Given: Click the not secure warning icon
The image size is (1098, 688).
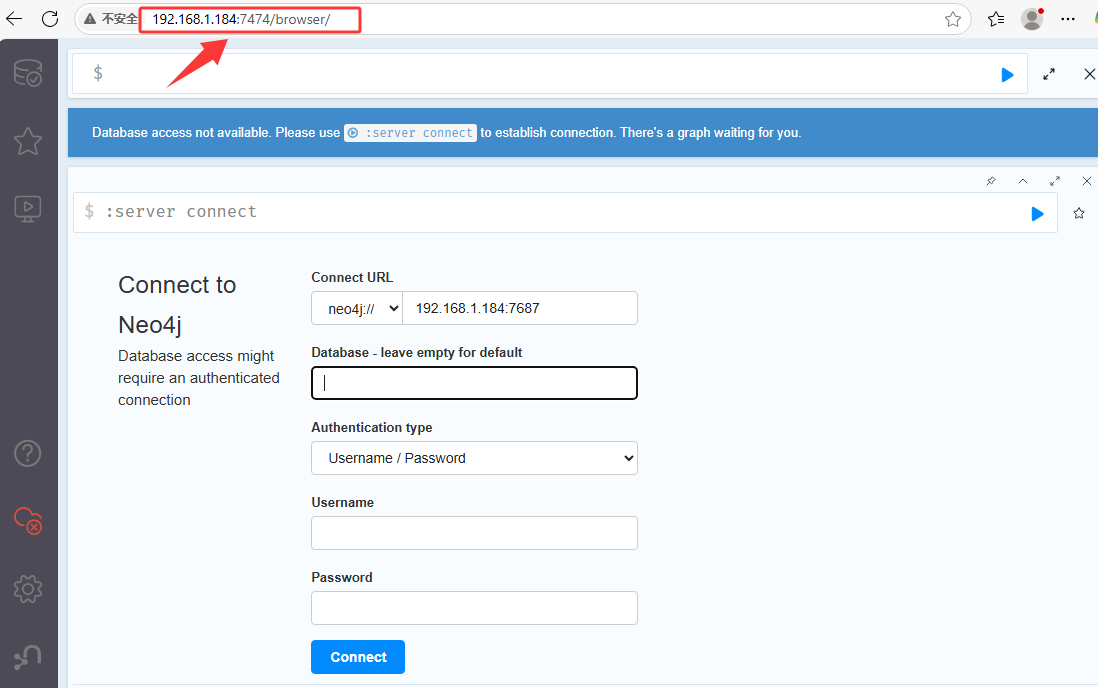Looking at the screenshot, I should [x=90, y=19].
